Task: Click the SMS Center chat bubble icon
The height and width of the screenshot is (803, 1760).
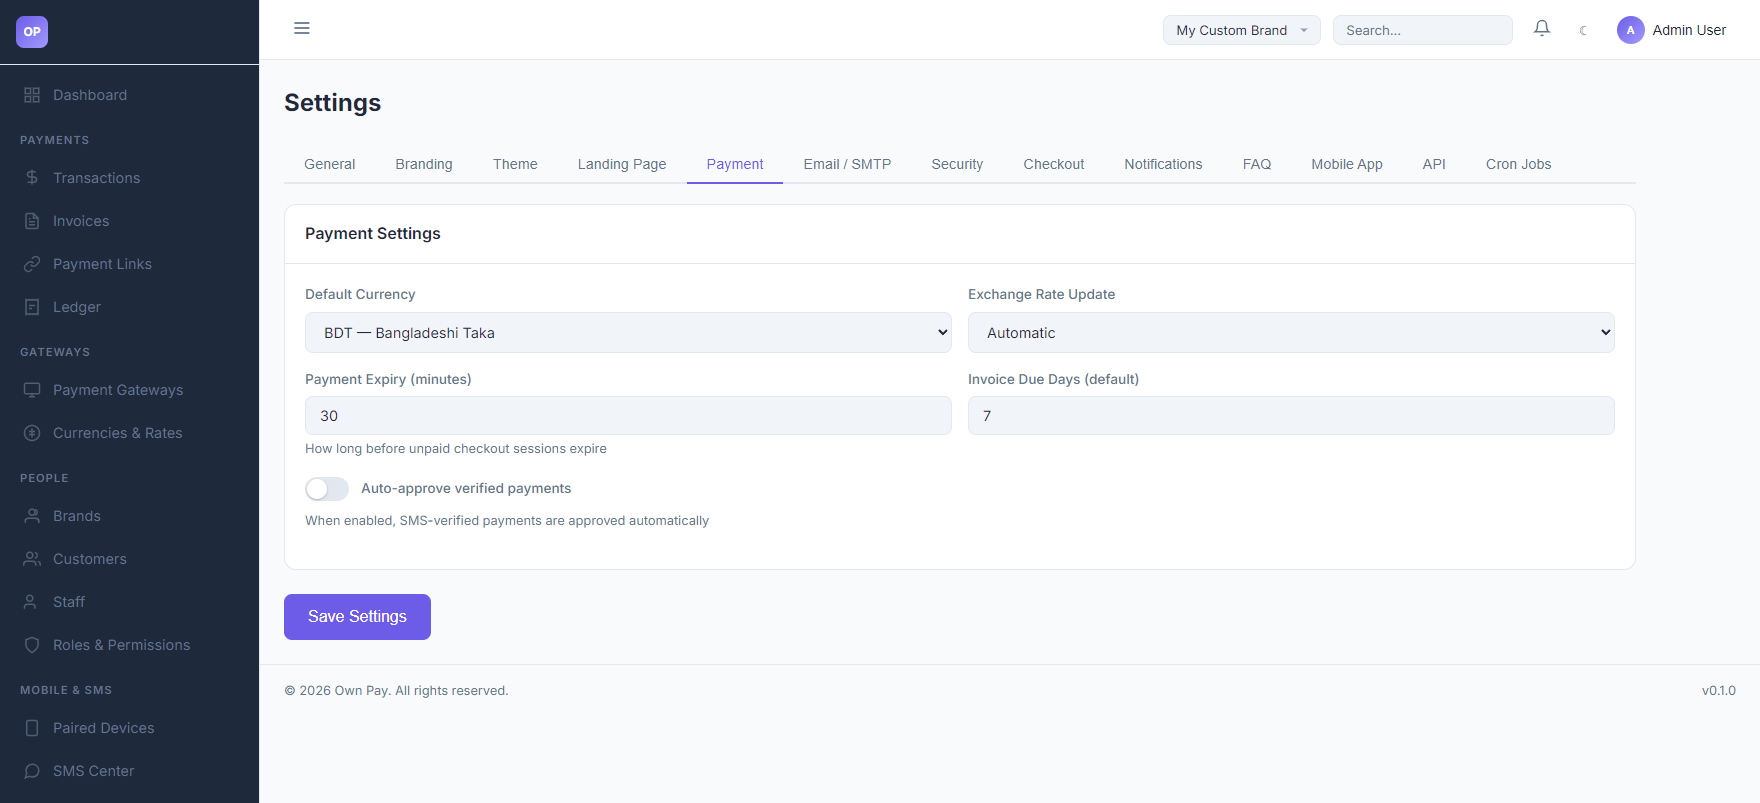Action: tap(32, 771)
